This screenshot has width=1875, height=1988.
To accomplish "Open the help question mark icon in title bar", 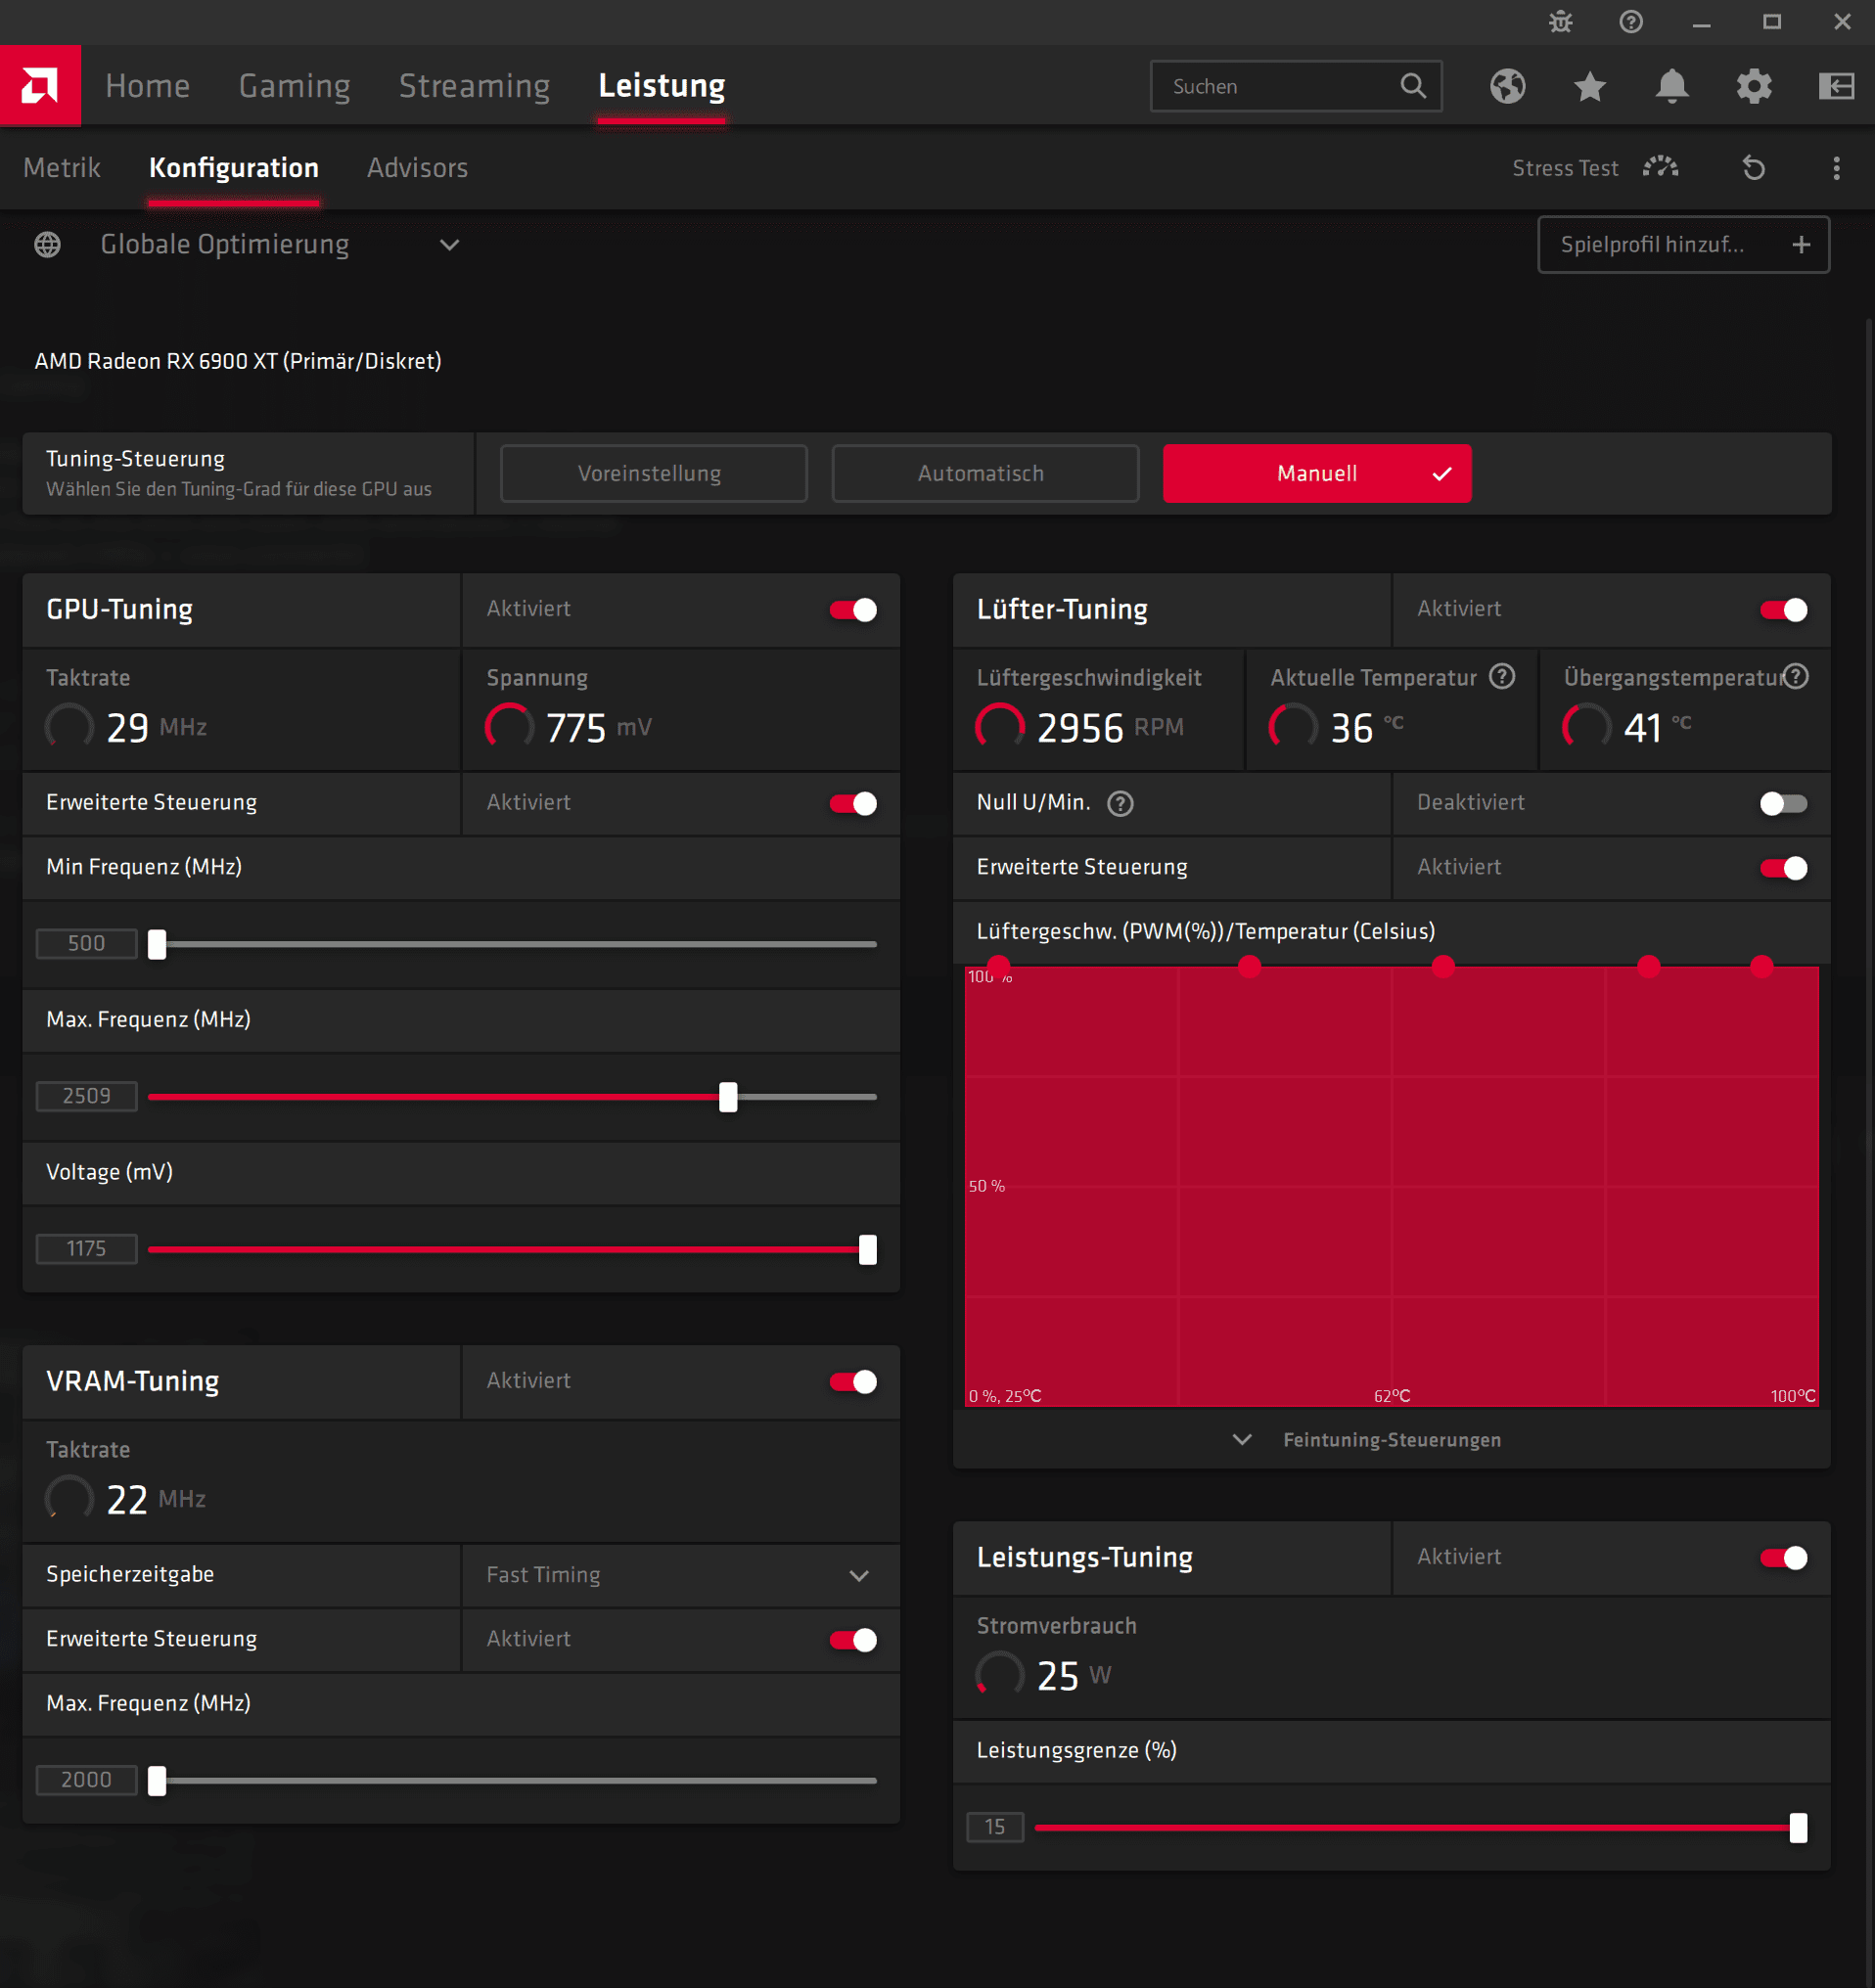I will 1631,22.
